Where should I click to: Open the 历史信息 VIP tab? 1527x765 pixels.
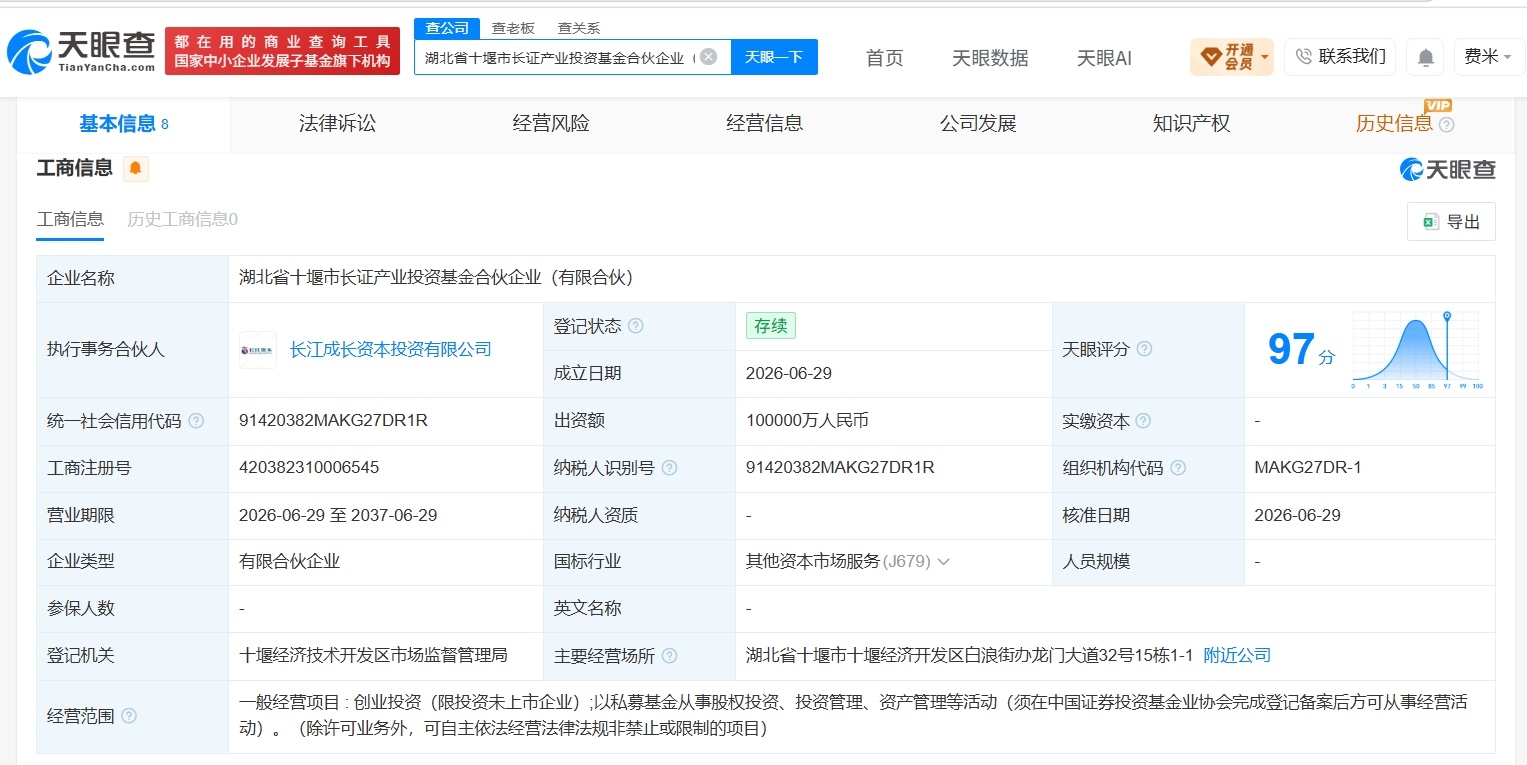(x=1394, y=124)
